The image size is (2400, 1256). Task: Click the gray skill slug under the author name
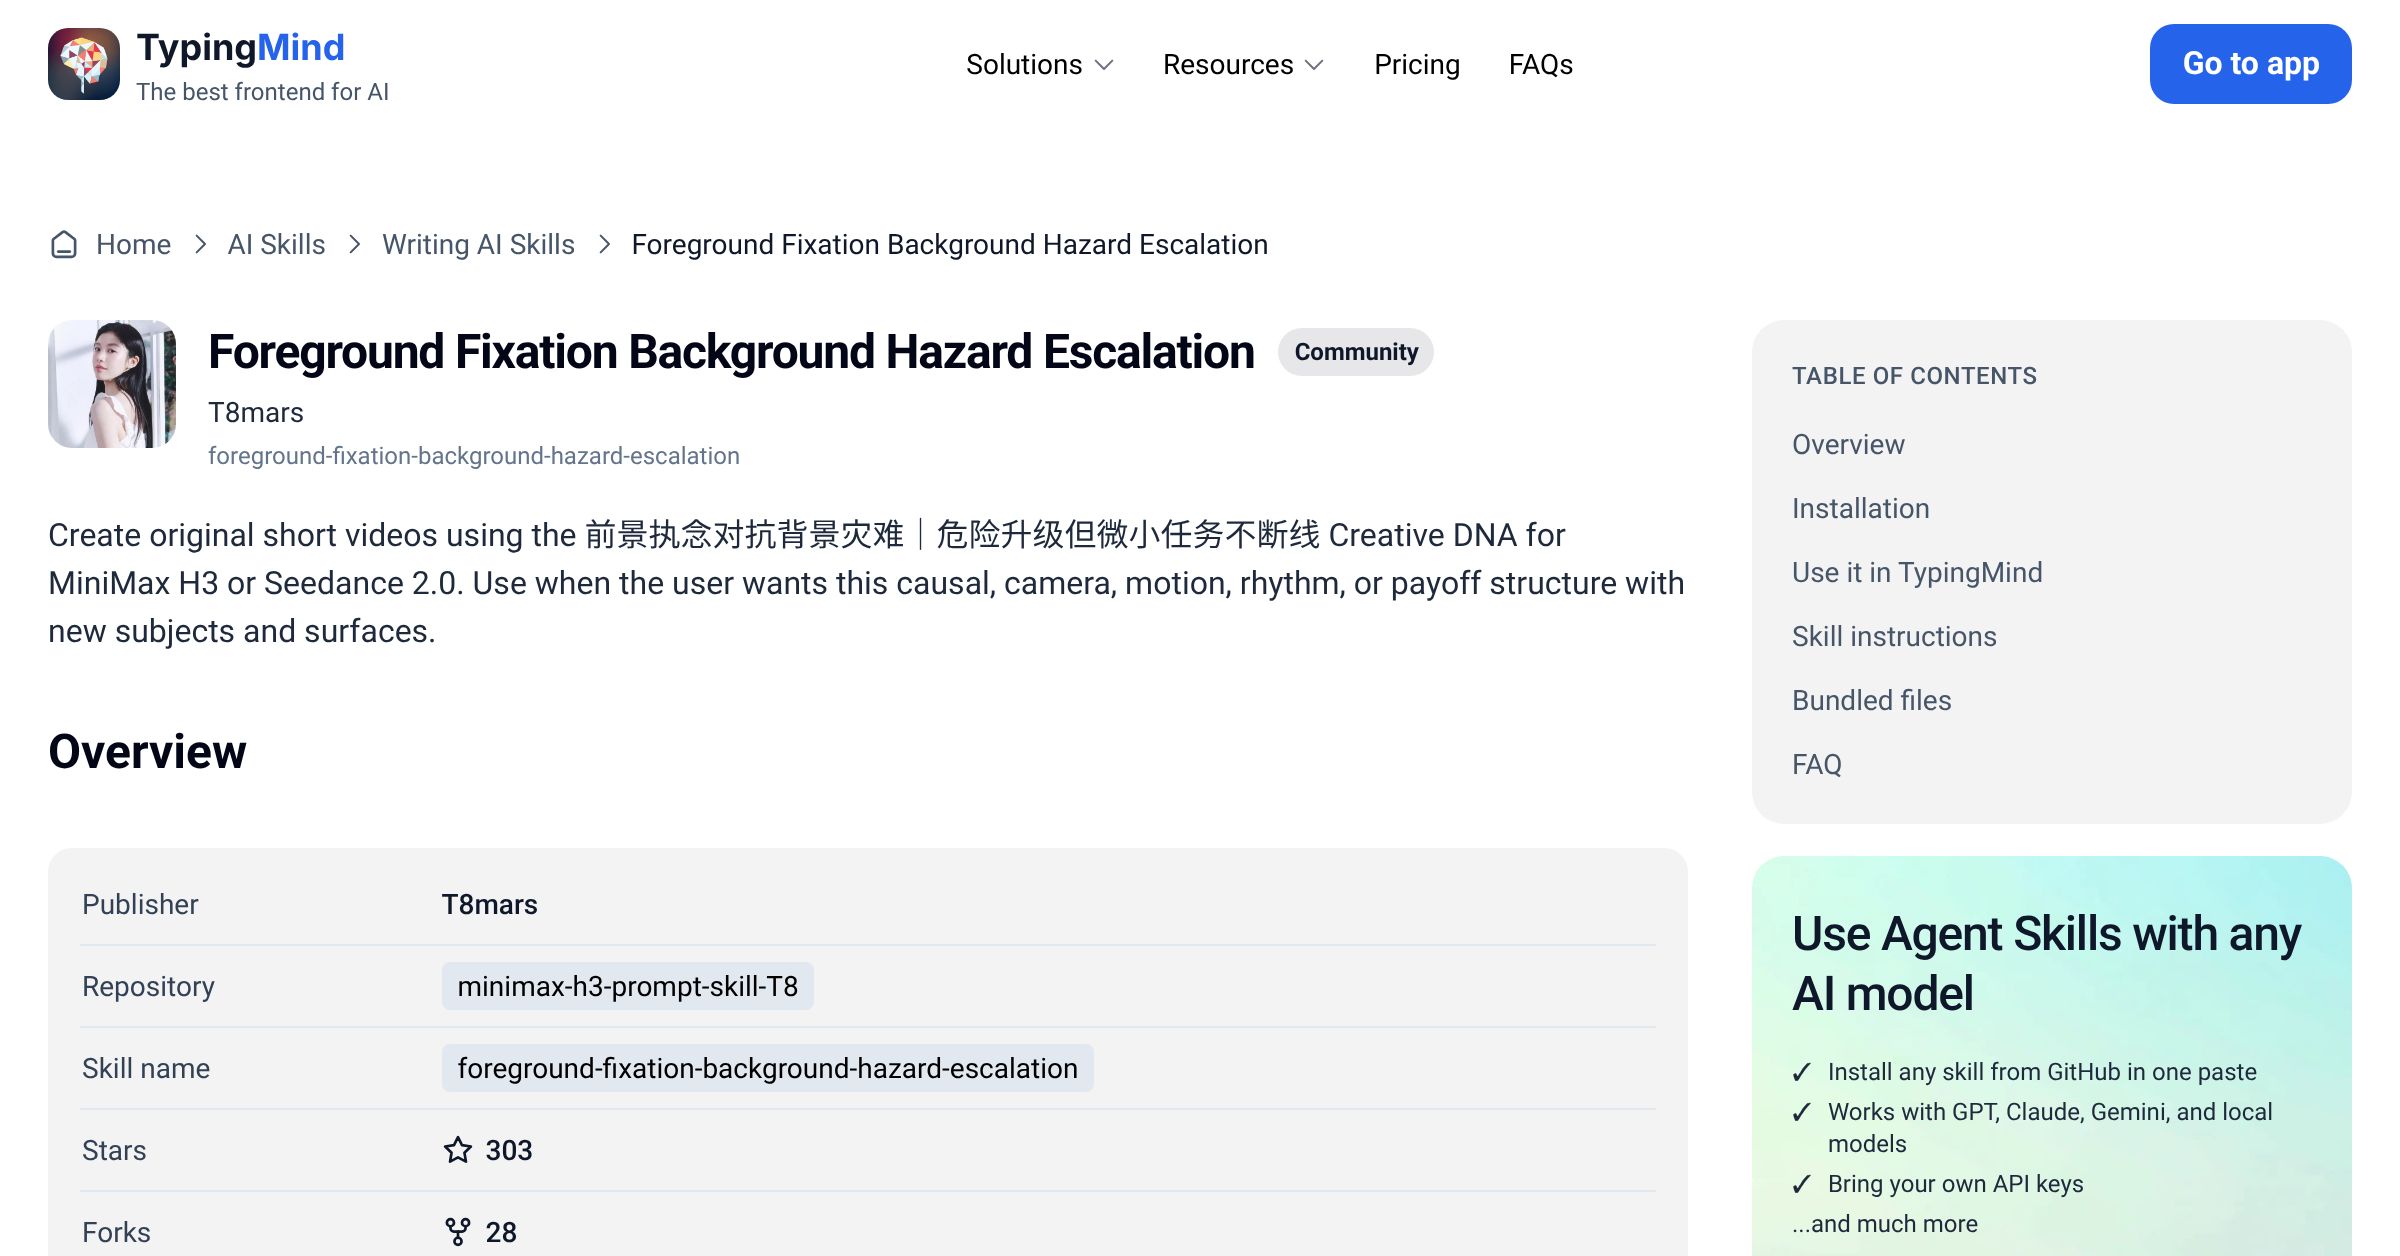tap(474, 456)
